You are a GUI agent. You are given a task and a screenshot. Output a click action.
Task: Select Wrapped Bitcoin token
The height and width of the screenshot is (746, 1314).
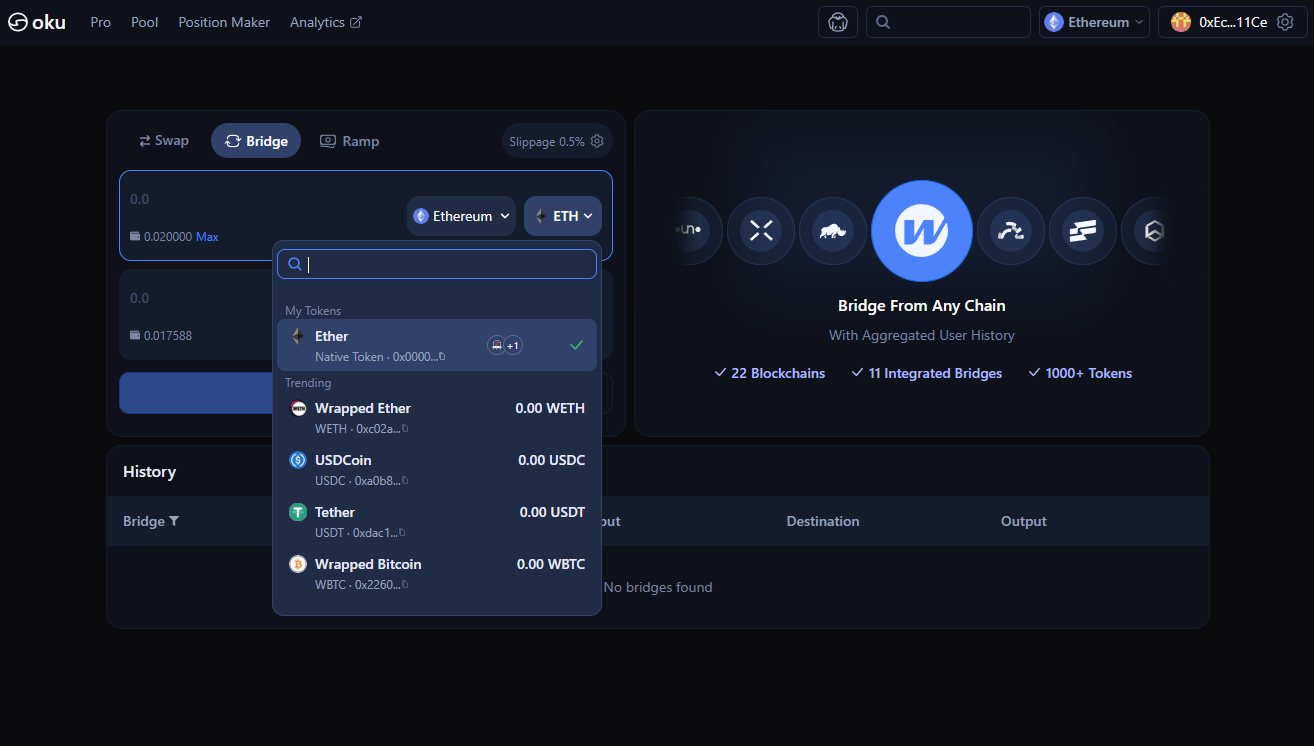coord(437,573)
